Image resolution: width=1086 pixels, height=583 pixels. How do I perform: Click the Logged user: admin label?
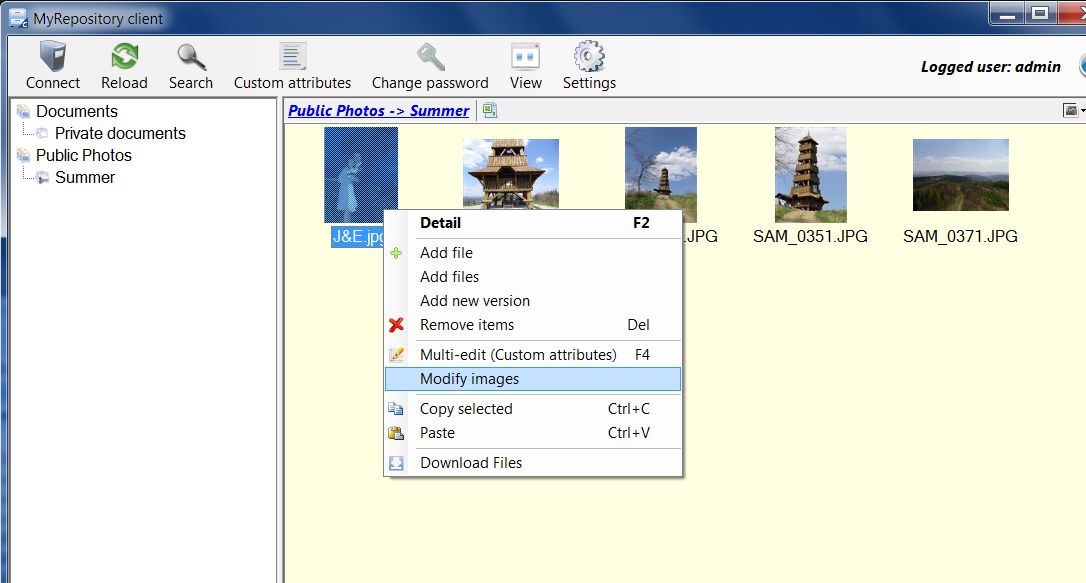[990, 67]
